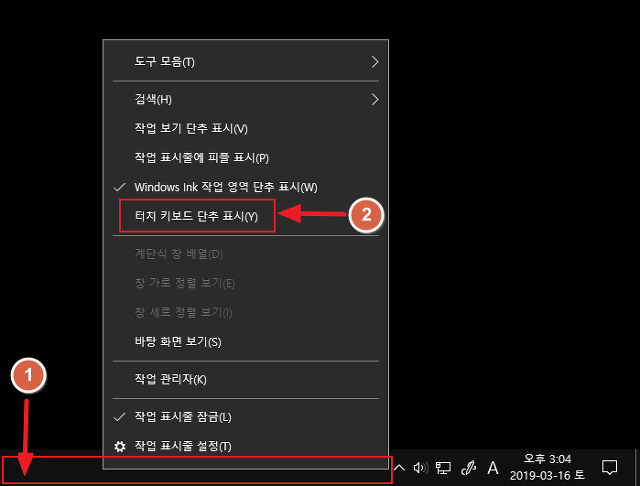Expand the arrow next to 검색(H)
The height and width of the screenshot is (486, 640).
375,99
